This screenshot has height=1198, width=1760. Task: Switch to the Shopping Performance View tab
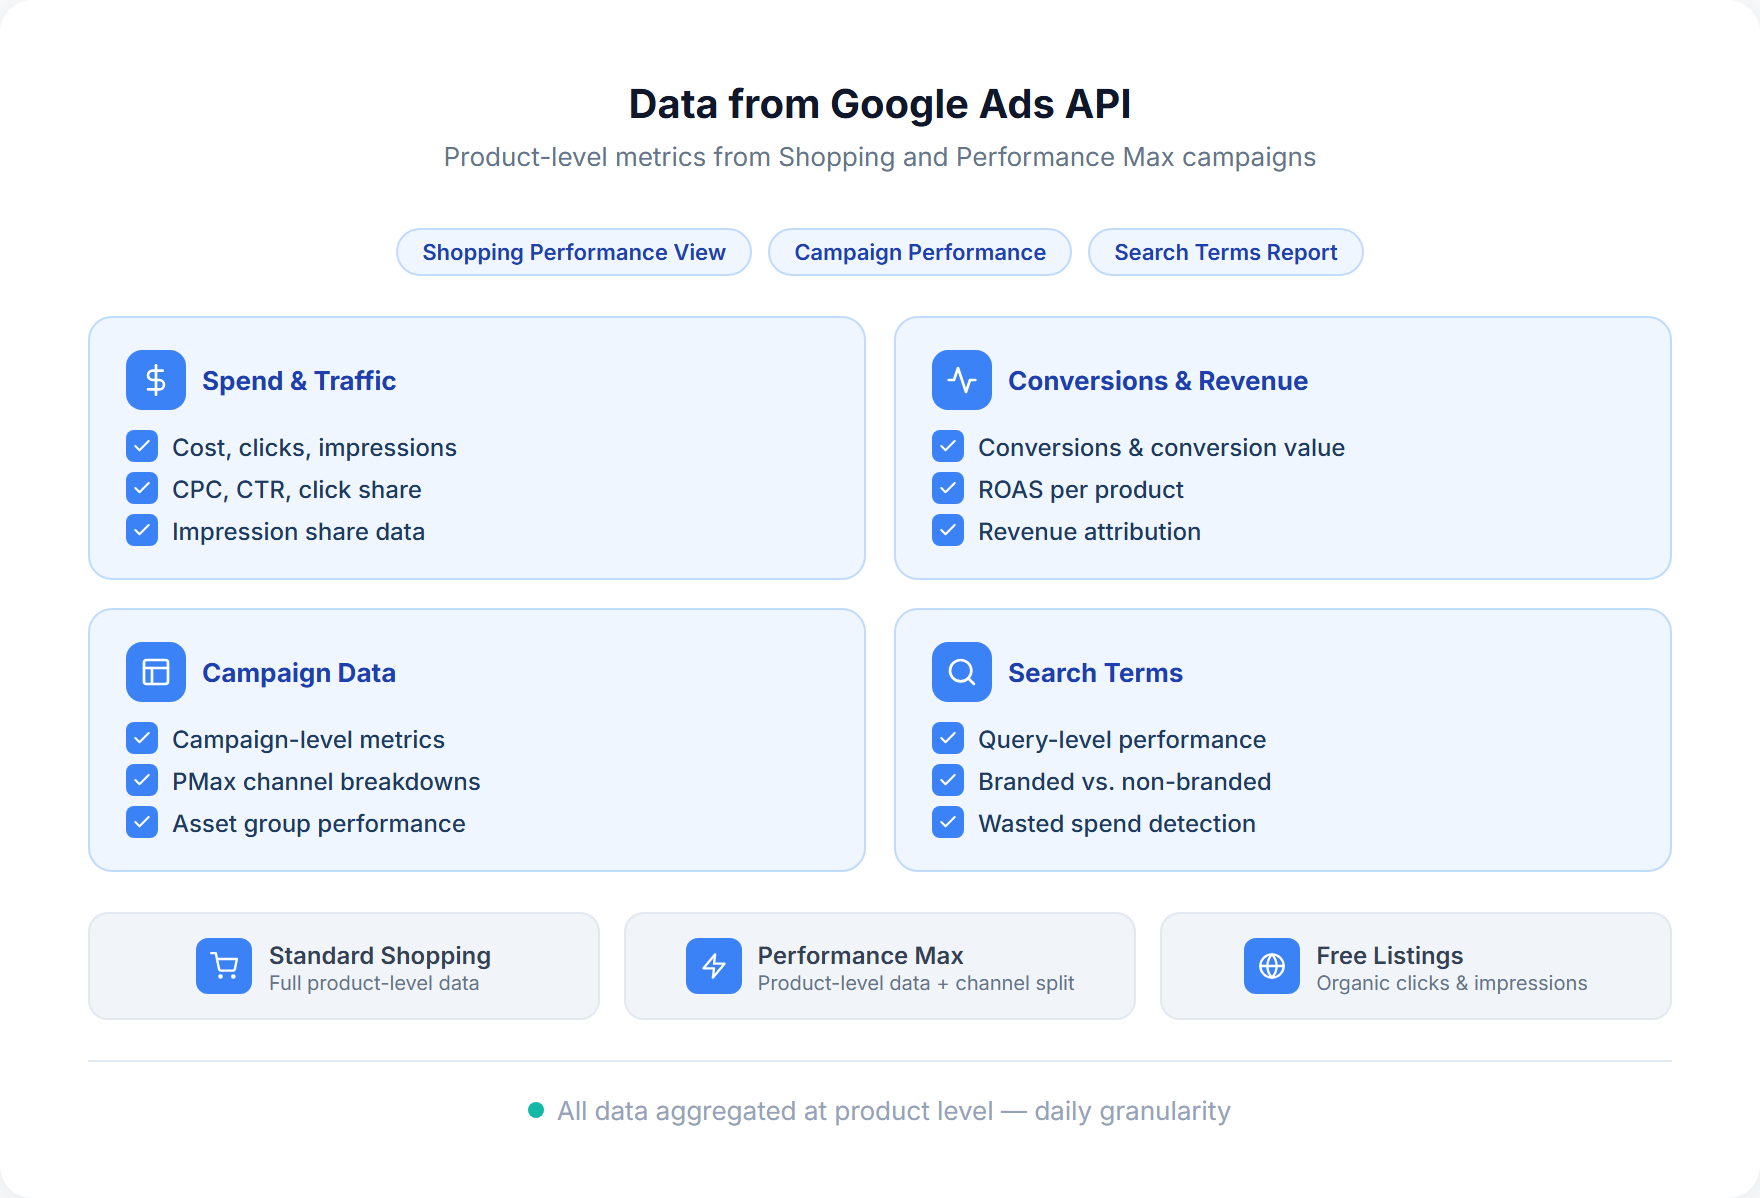pyautogui.click(x=573, y=252)
